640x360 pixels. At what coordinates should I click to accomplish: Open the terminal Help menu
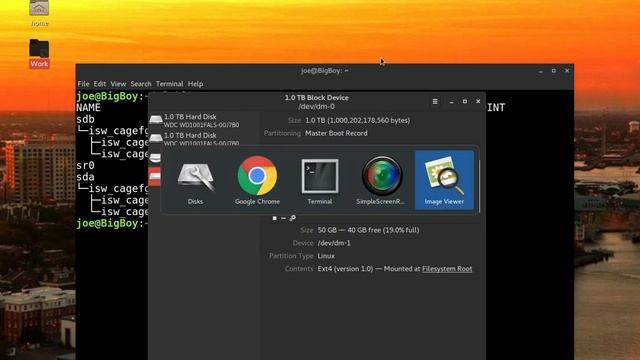tap(196, 84)
